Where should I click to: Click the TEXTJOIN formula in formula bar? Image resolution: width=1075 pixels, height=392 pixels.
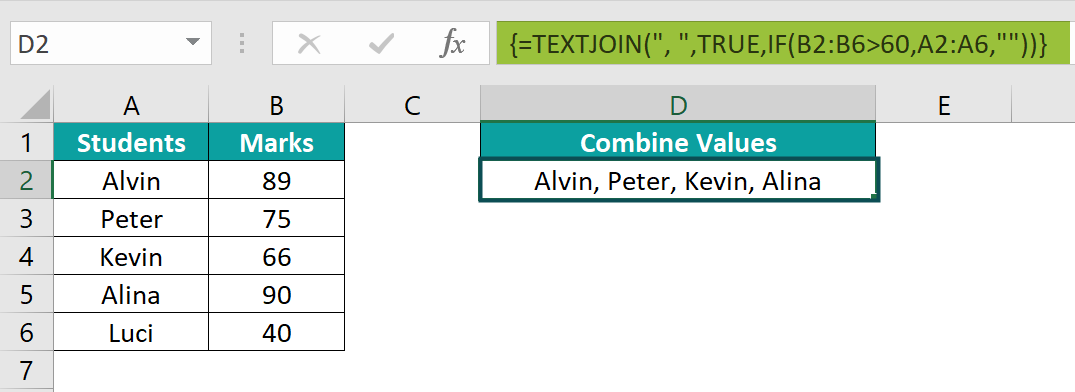click(778, 44)
